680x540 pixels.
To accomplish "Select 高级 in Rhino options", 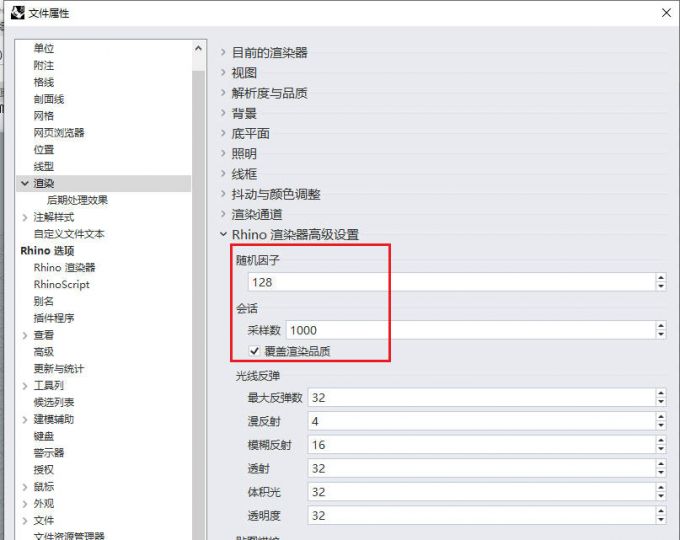I will click(44, 352).
